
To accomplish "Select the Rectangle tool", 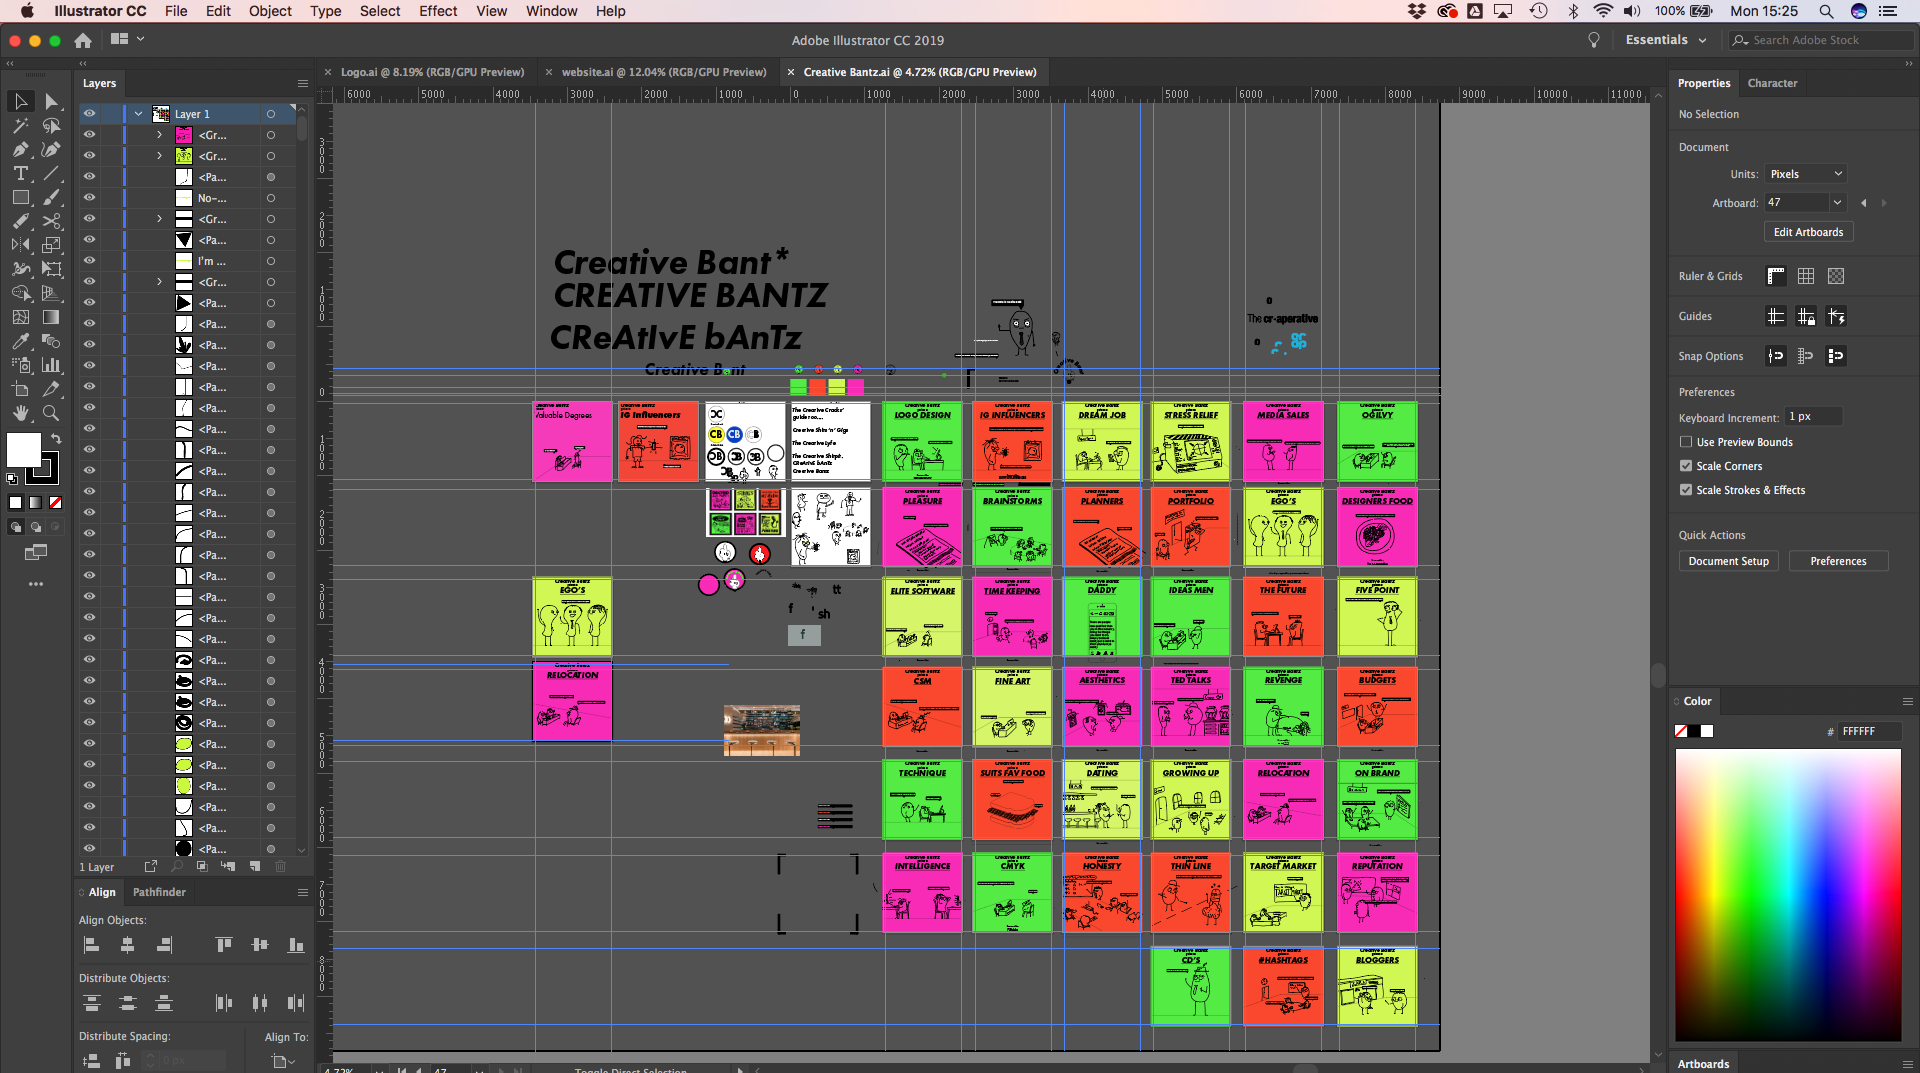I will pyautogui.click(x=20, y=198).
